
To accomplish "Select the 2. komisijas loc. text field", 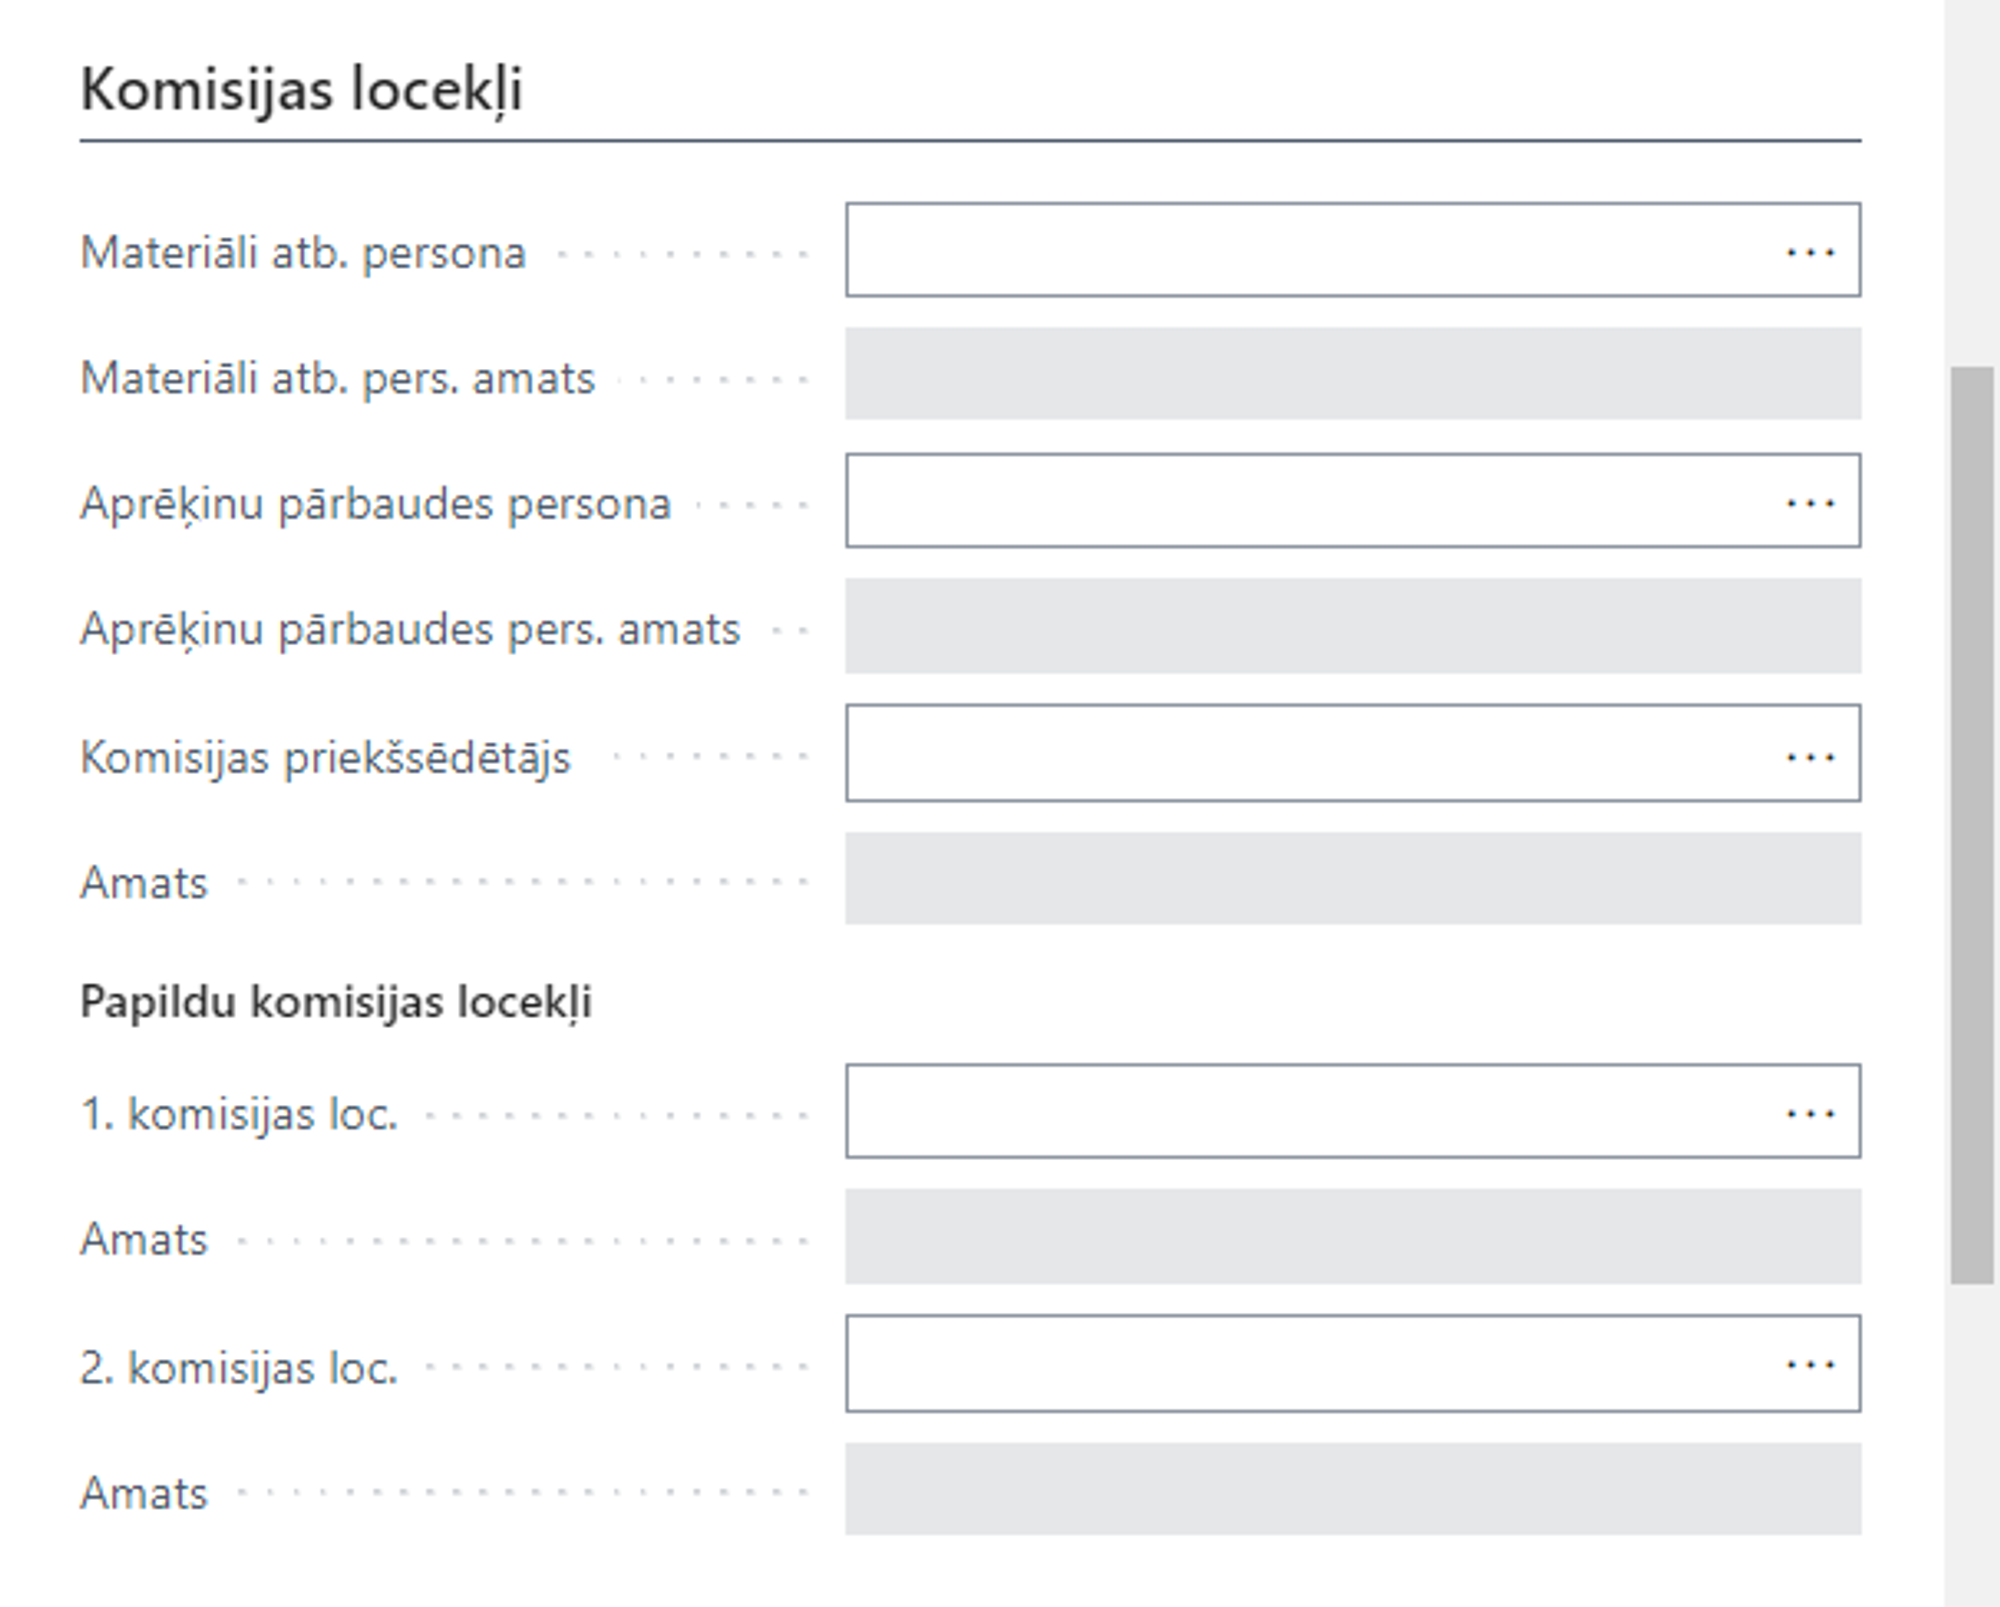I will (x=1300, y=1363).
